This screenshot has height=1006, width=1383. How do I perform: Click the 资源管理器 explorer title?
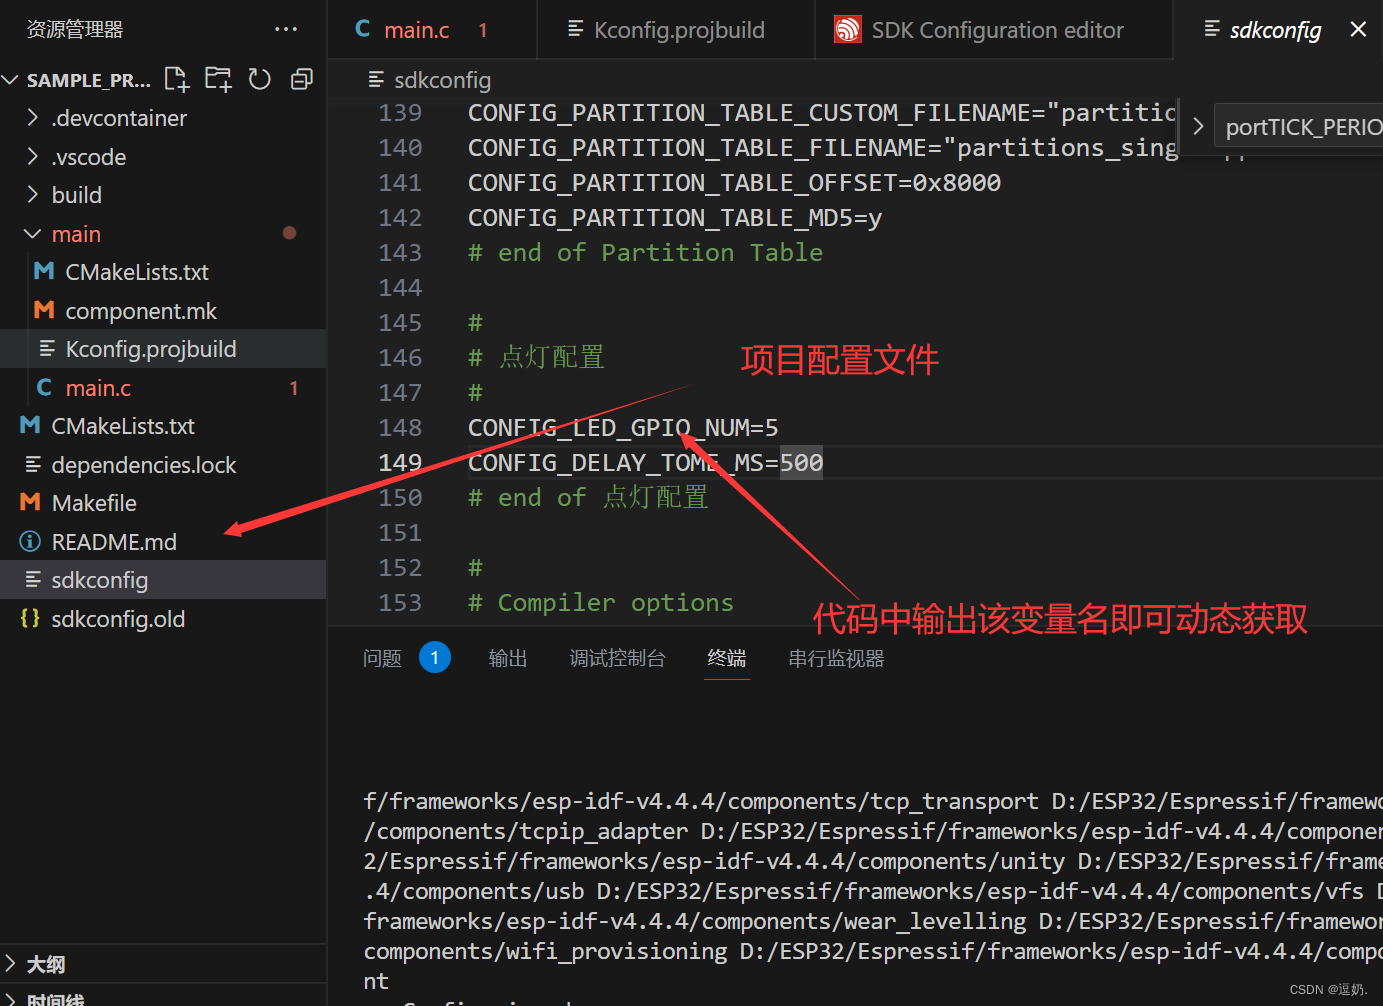coord(75,30)
